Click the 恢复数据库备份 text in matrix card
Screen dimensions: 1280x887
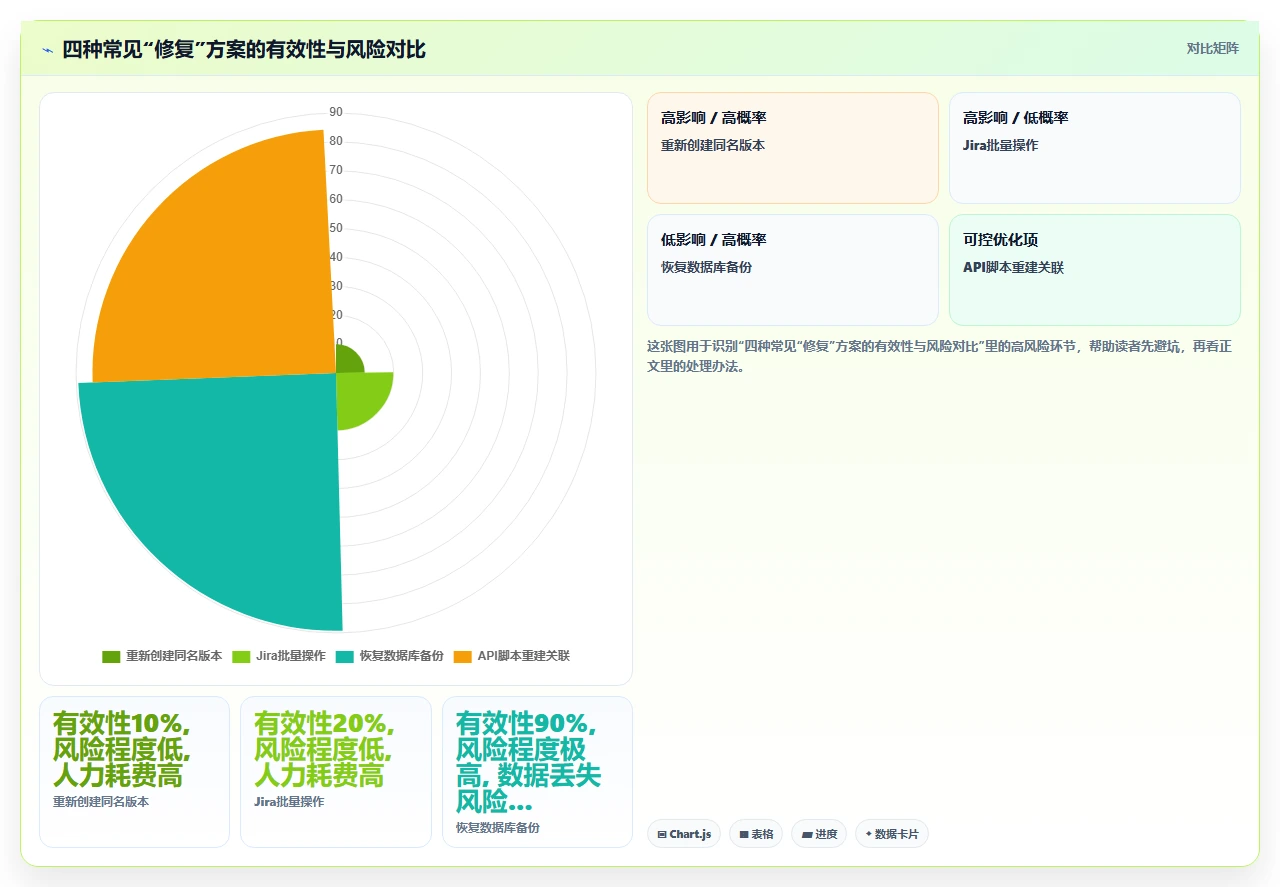pyautogui.click(x=706, y=268)
